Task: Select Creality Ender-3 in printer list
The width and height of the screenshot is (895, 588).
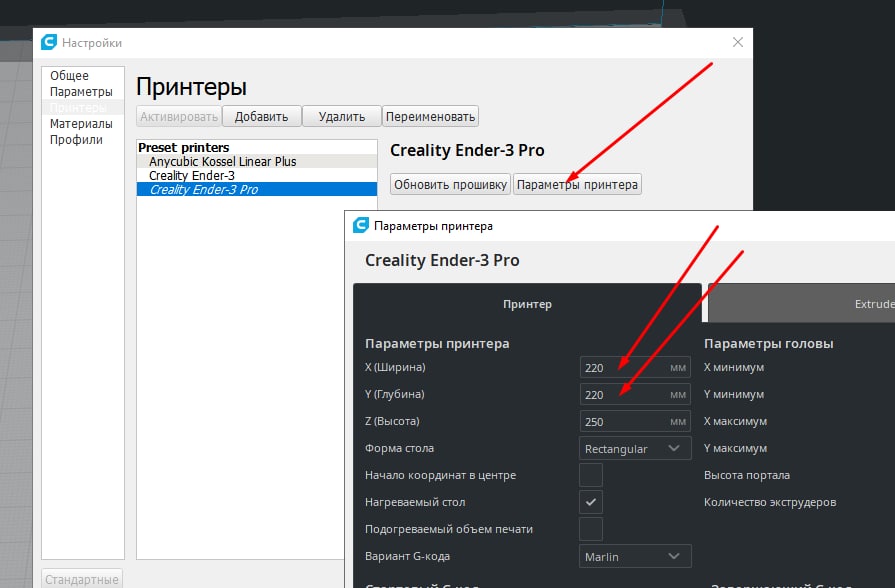Action: pyautogui.click(x=257, y=175)
